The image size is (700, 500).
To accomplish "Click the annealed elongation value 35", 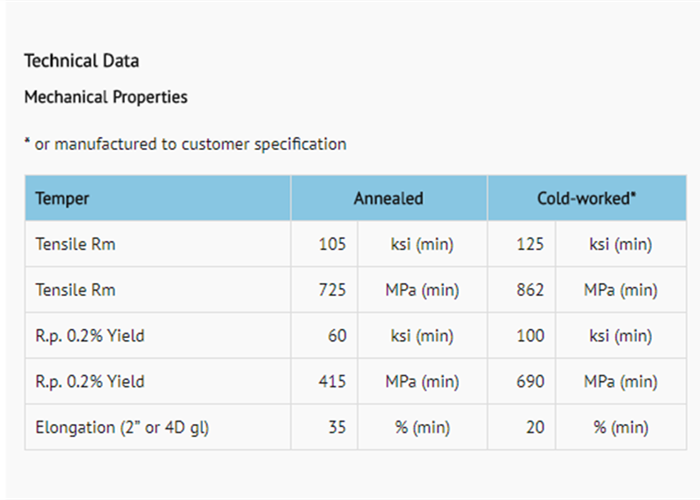I will click(337, 428).
